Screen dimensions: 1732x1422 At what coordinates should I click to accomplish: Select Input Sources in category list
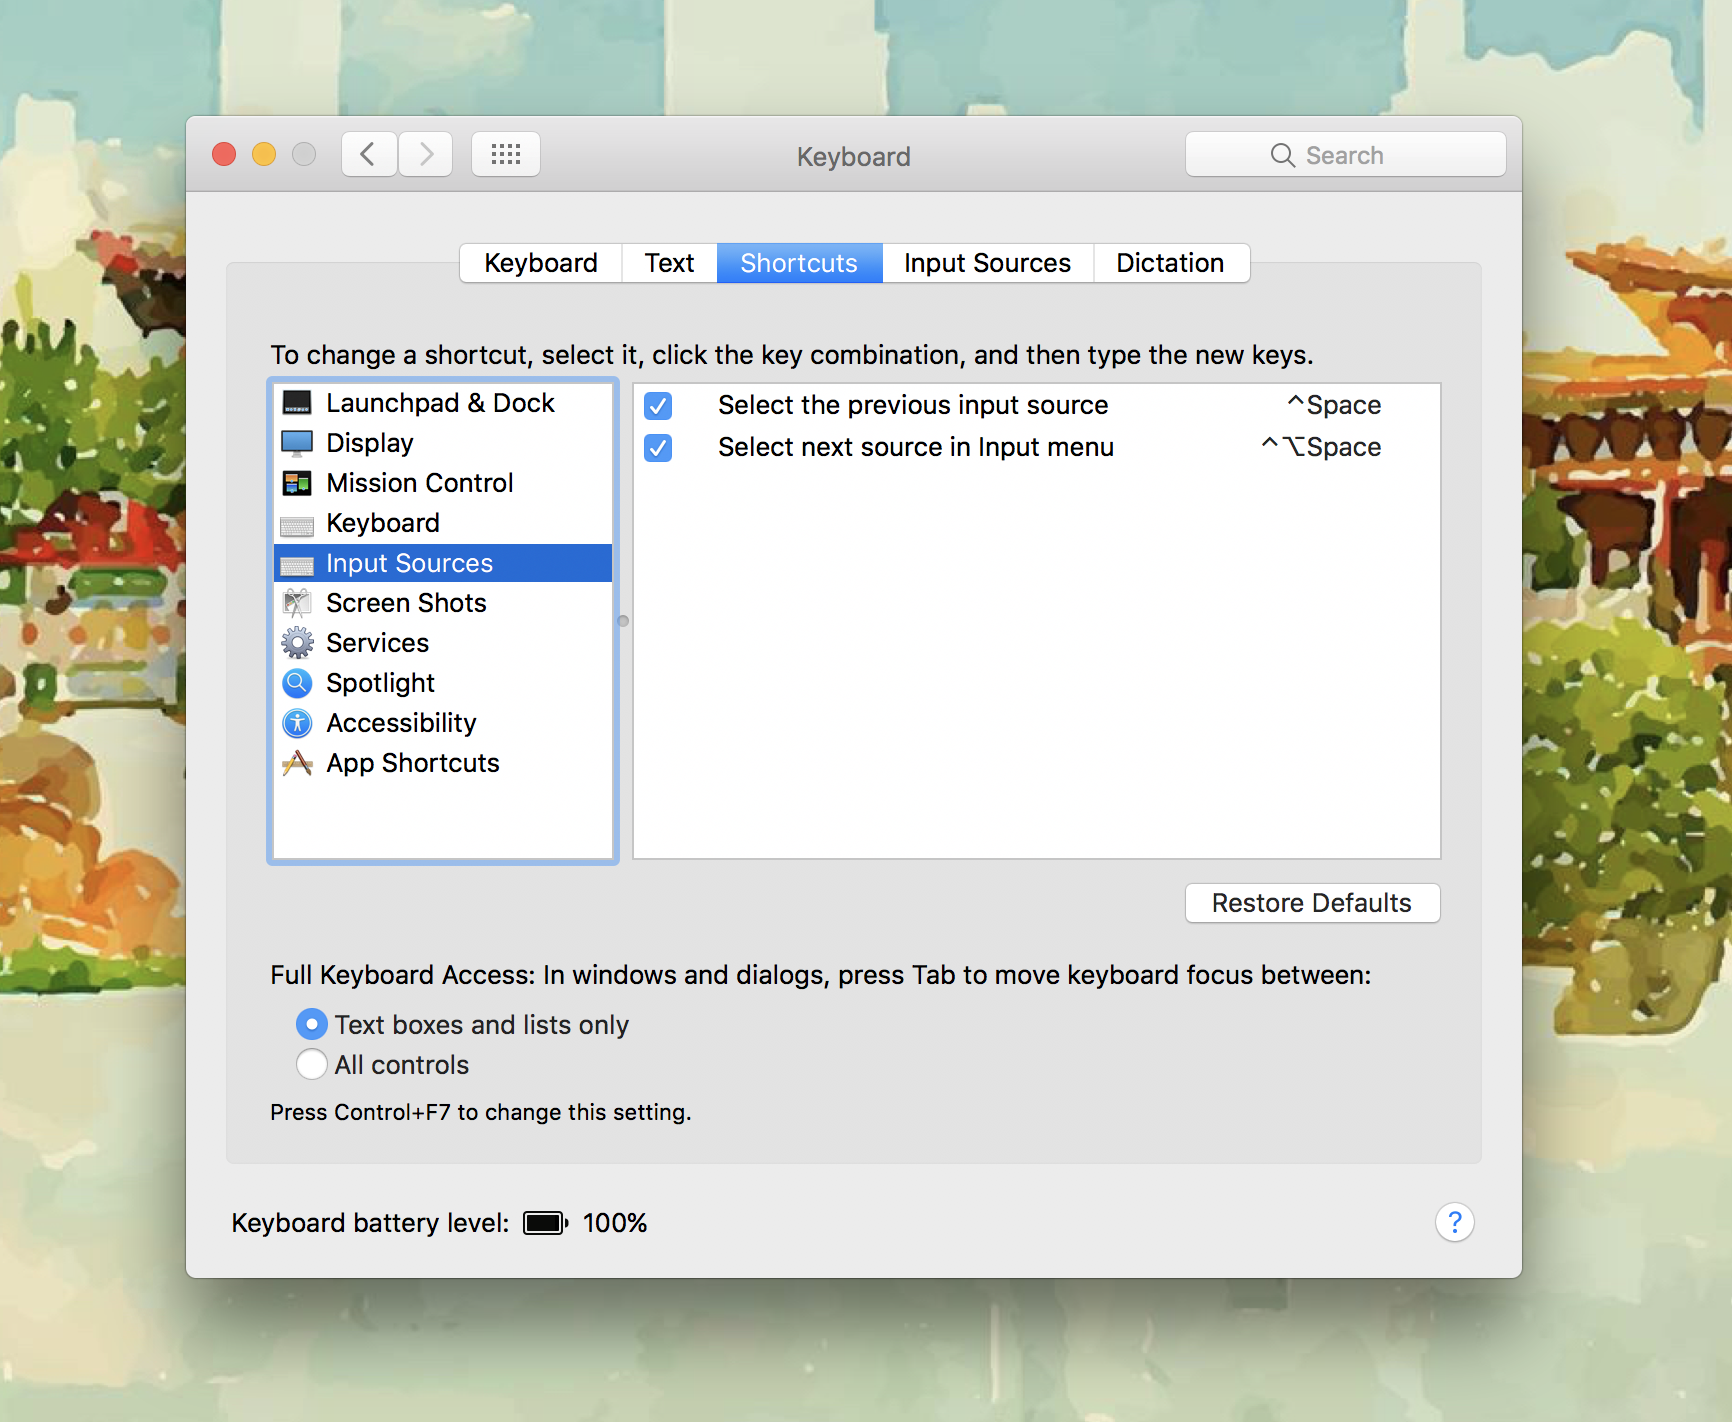click(x=443, y=563)
